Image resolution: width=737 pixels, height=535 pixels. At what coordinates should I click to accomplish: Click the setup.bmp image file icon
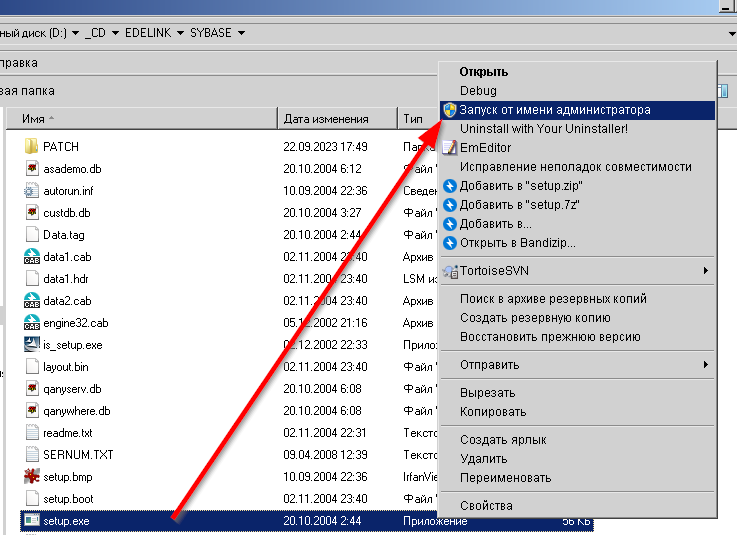point(31,477)
